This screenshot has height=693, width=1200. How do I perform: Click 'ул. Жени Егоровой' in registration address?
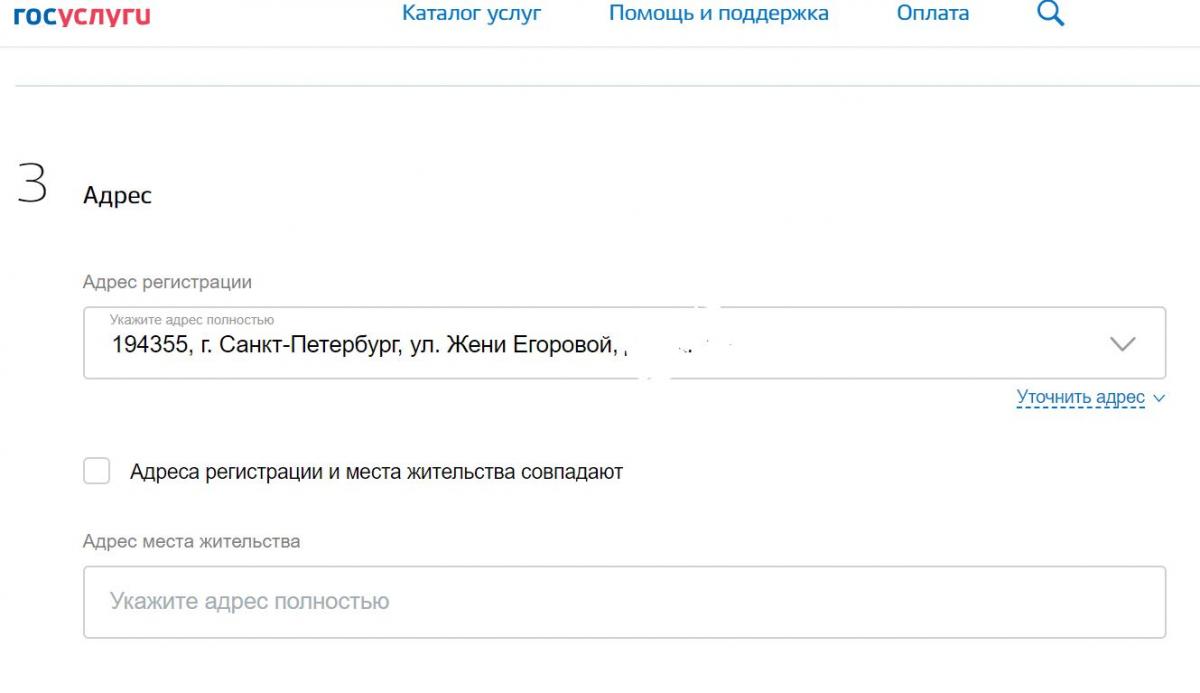coord(511,346)
